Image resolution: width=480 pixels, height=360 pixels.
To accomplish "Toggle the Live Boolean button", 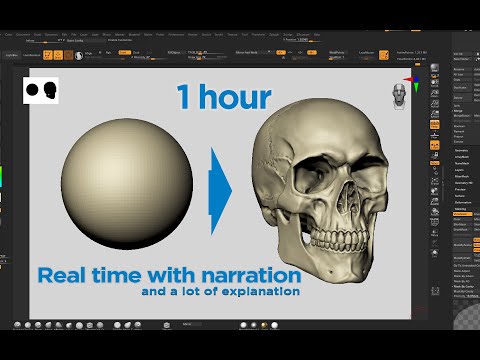I will tap(32, 55).
